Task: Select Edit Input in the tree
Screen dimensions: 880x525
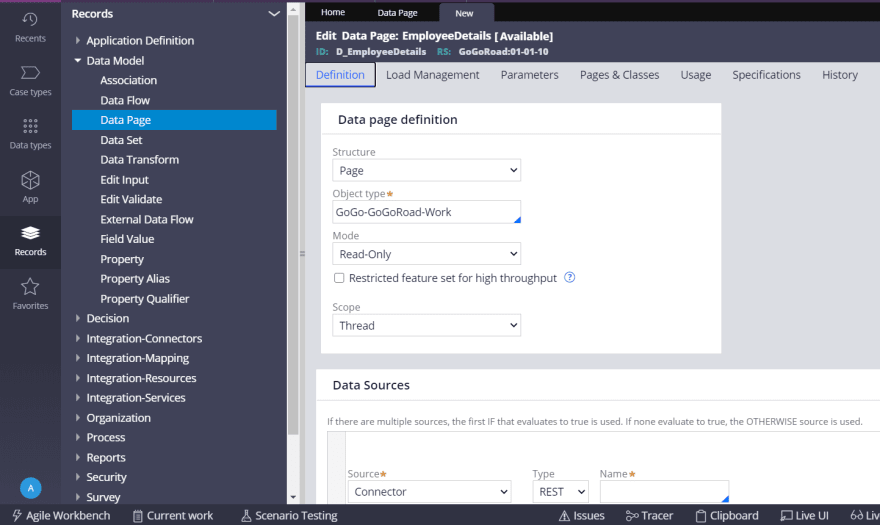Action: pos(125,180)
